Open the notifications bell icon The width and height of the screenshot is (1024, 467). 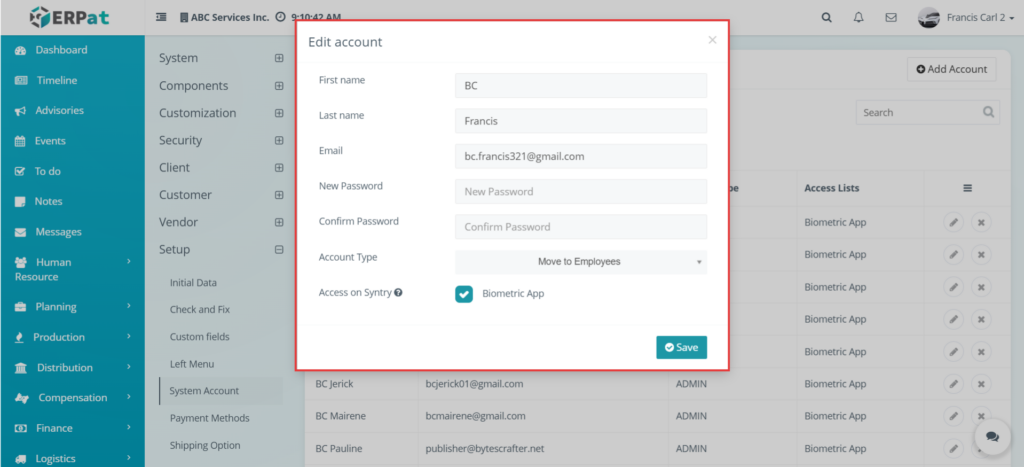point(859,18)
